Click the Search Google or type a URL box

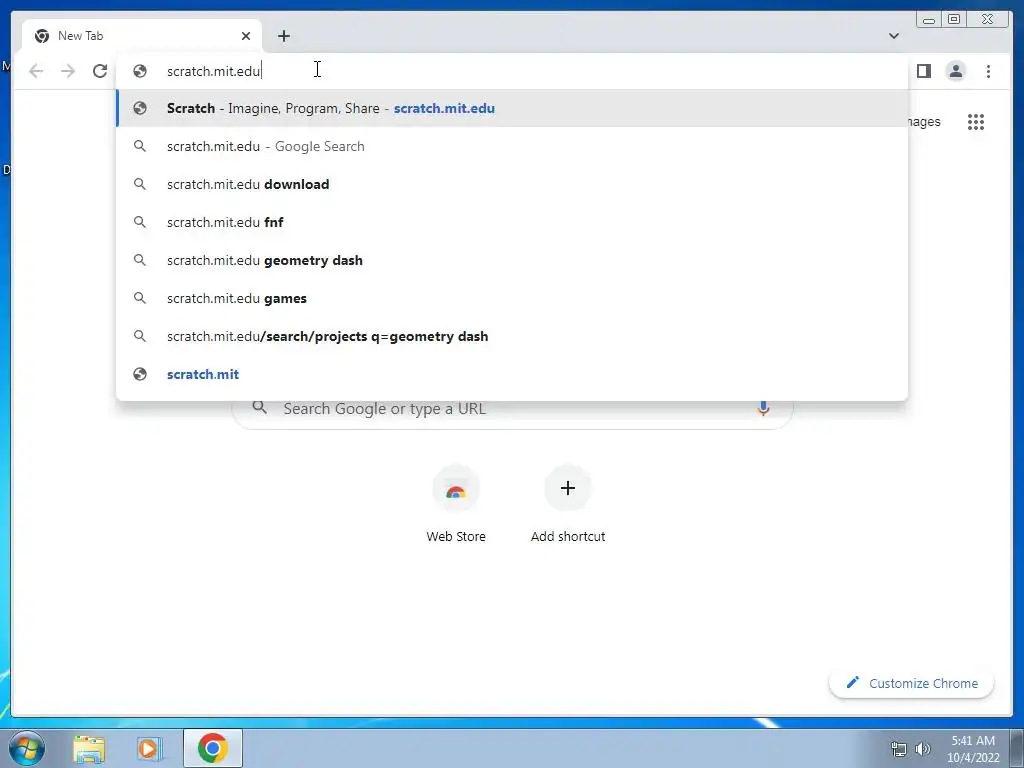[x=512, y=411]
